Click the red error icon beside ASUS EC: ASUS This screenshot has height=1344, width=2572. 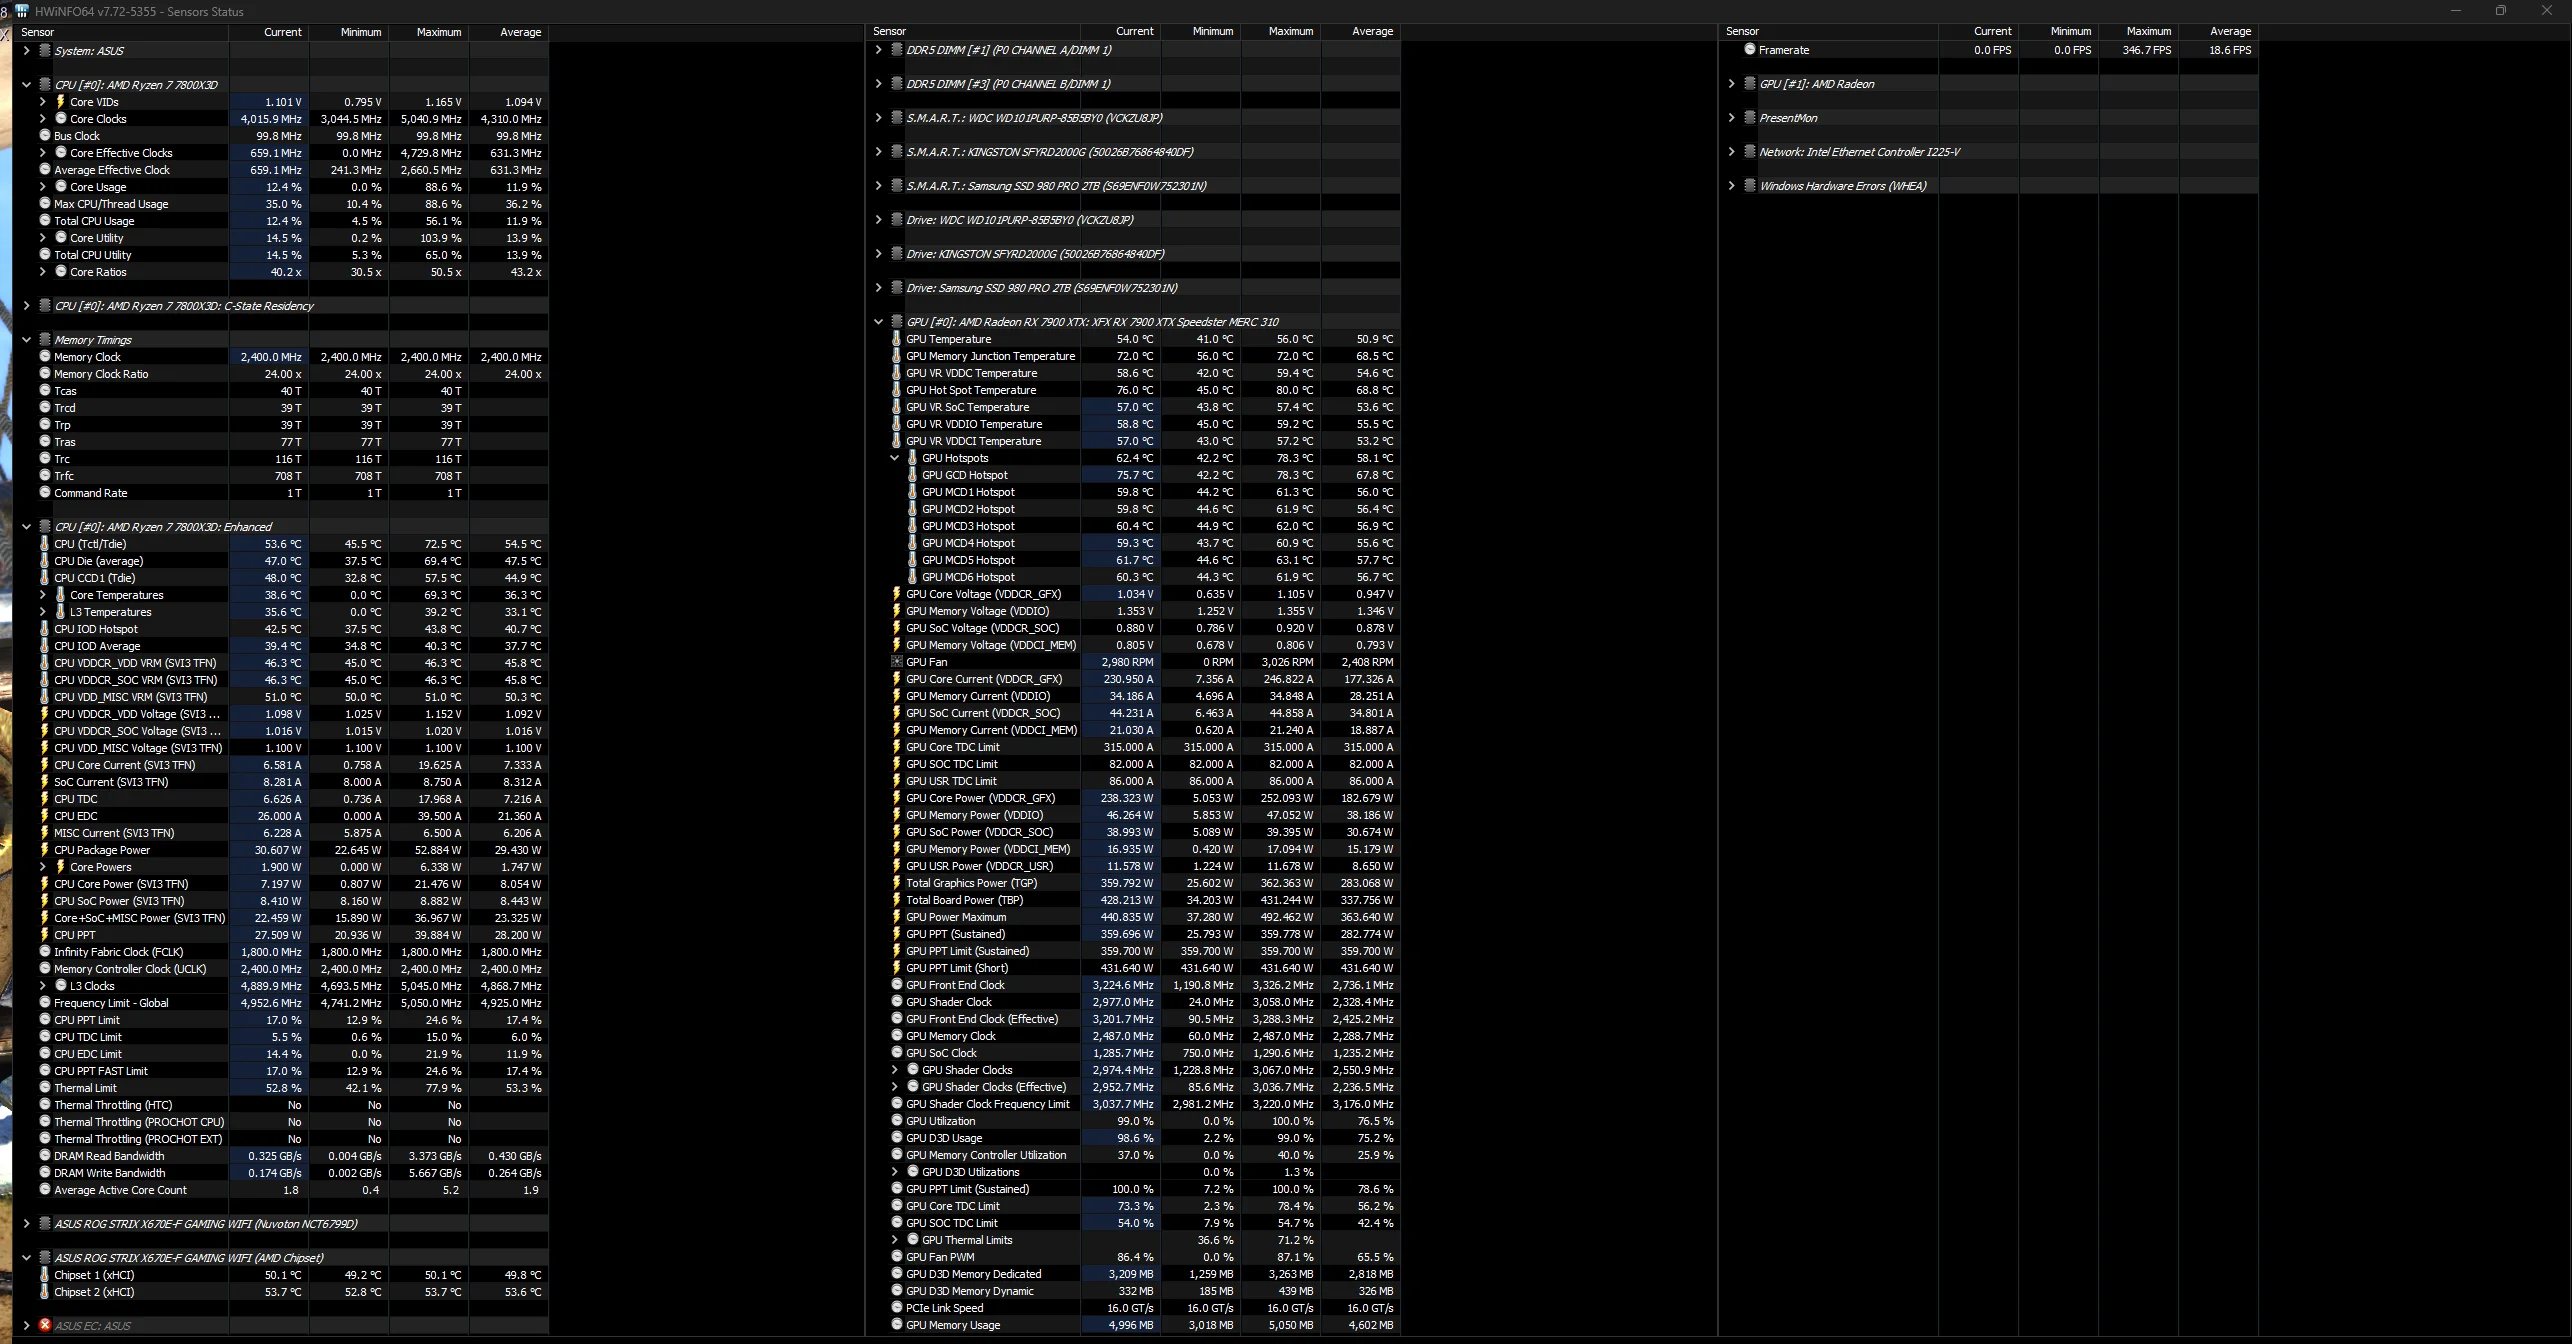click(x=45, y=1325)
